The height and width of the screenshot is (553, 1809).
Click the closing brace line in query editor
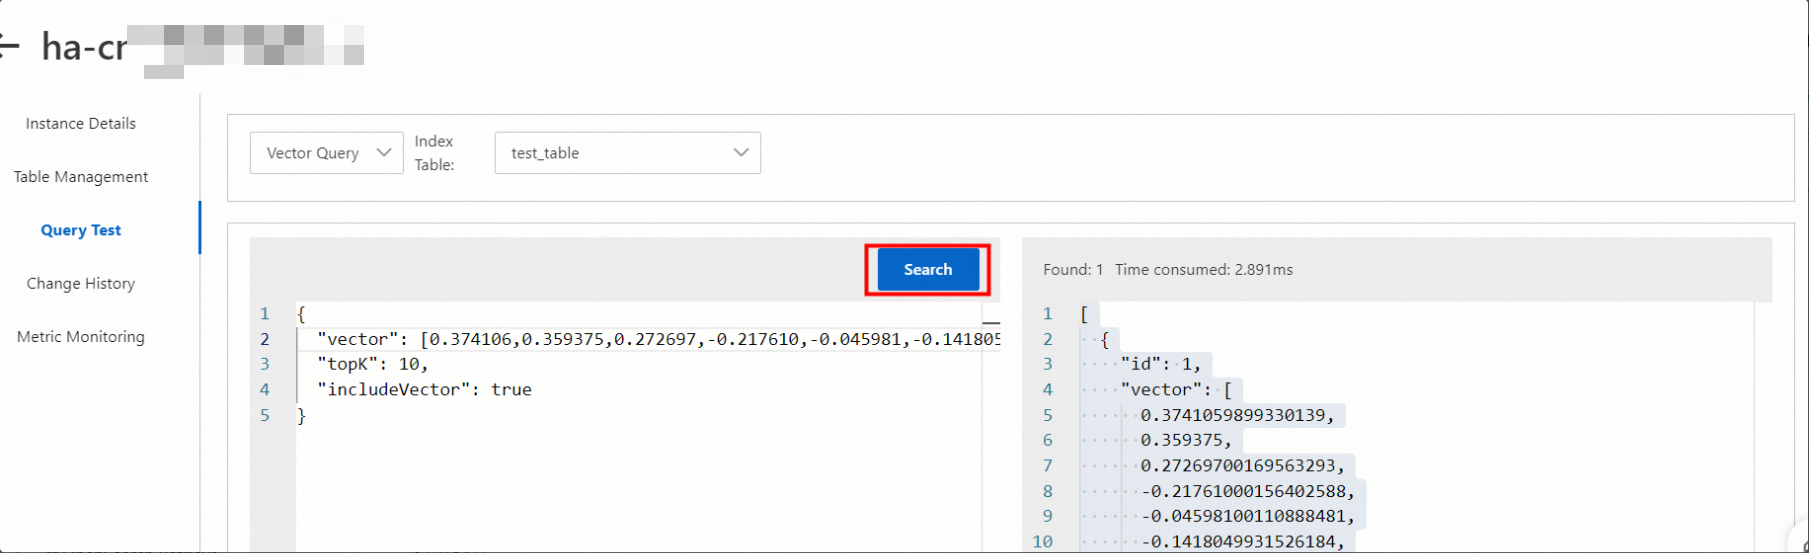[302, 415]
